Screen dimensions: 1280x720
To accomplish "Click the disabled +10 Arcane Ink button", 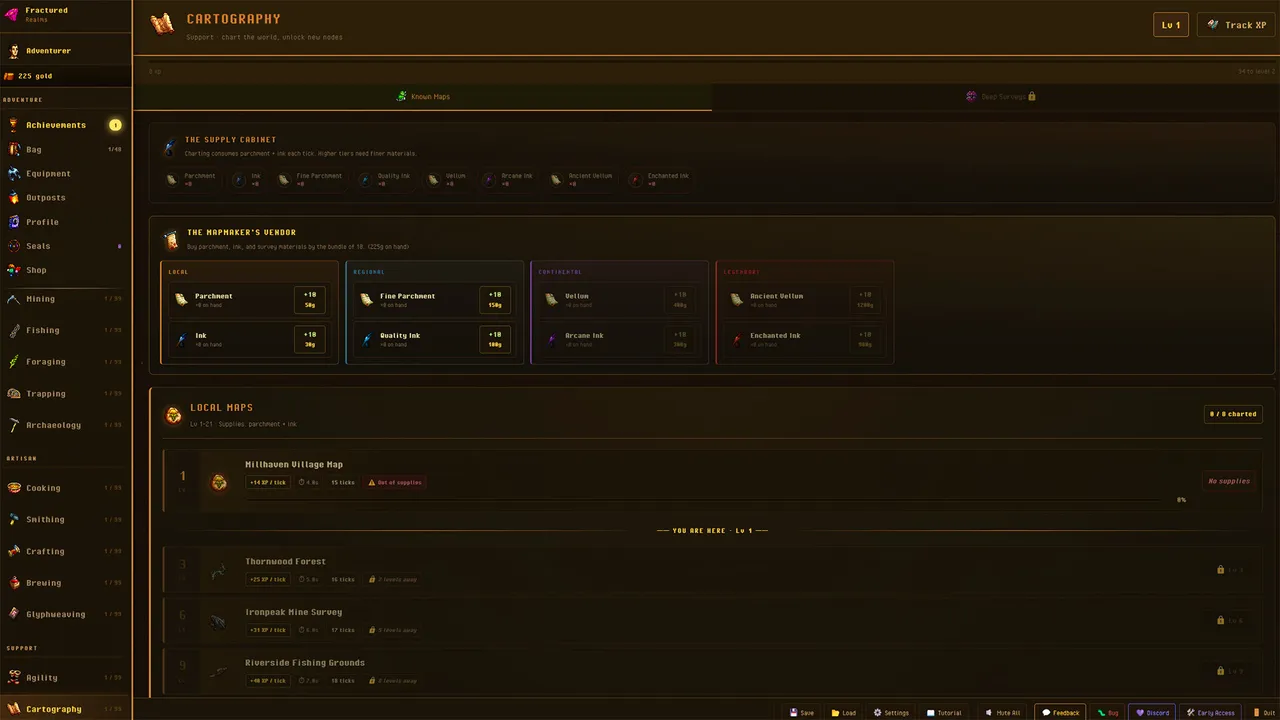I will (x=680, y=339).
